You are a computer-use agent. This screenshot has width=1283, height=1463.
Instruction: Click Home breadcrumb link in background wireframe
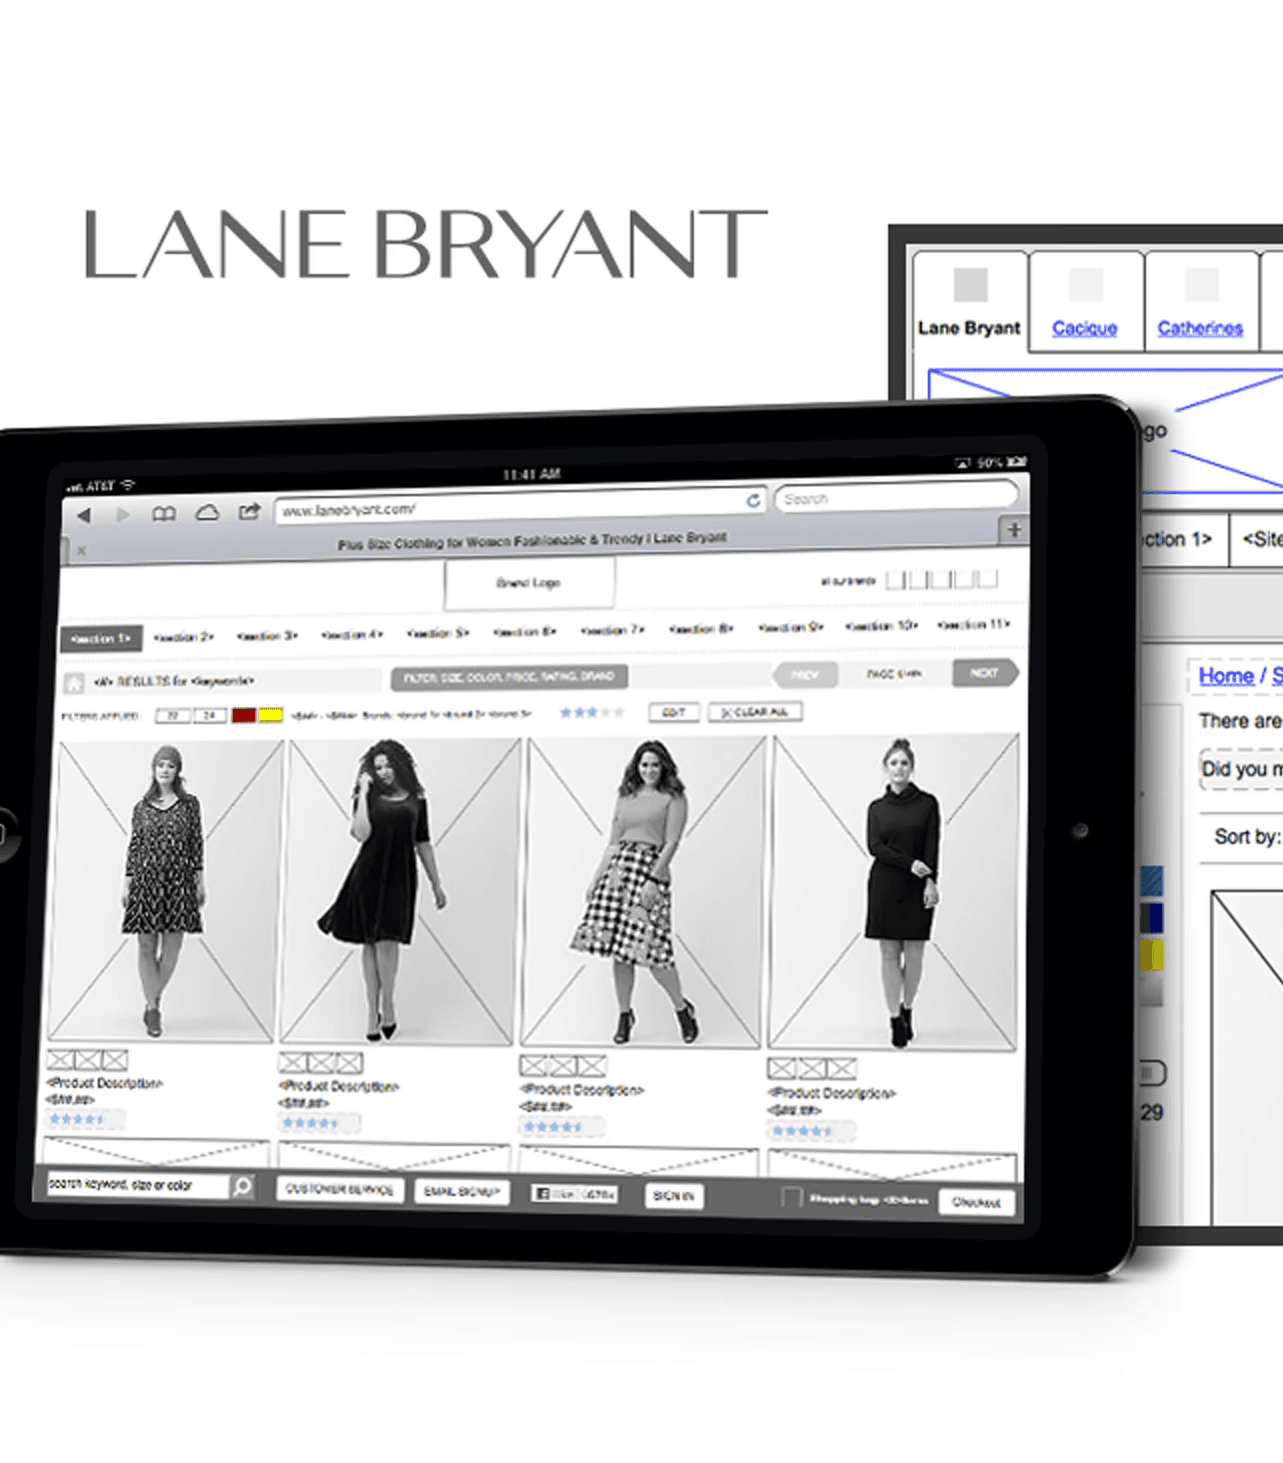point(1226,676)
